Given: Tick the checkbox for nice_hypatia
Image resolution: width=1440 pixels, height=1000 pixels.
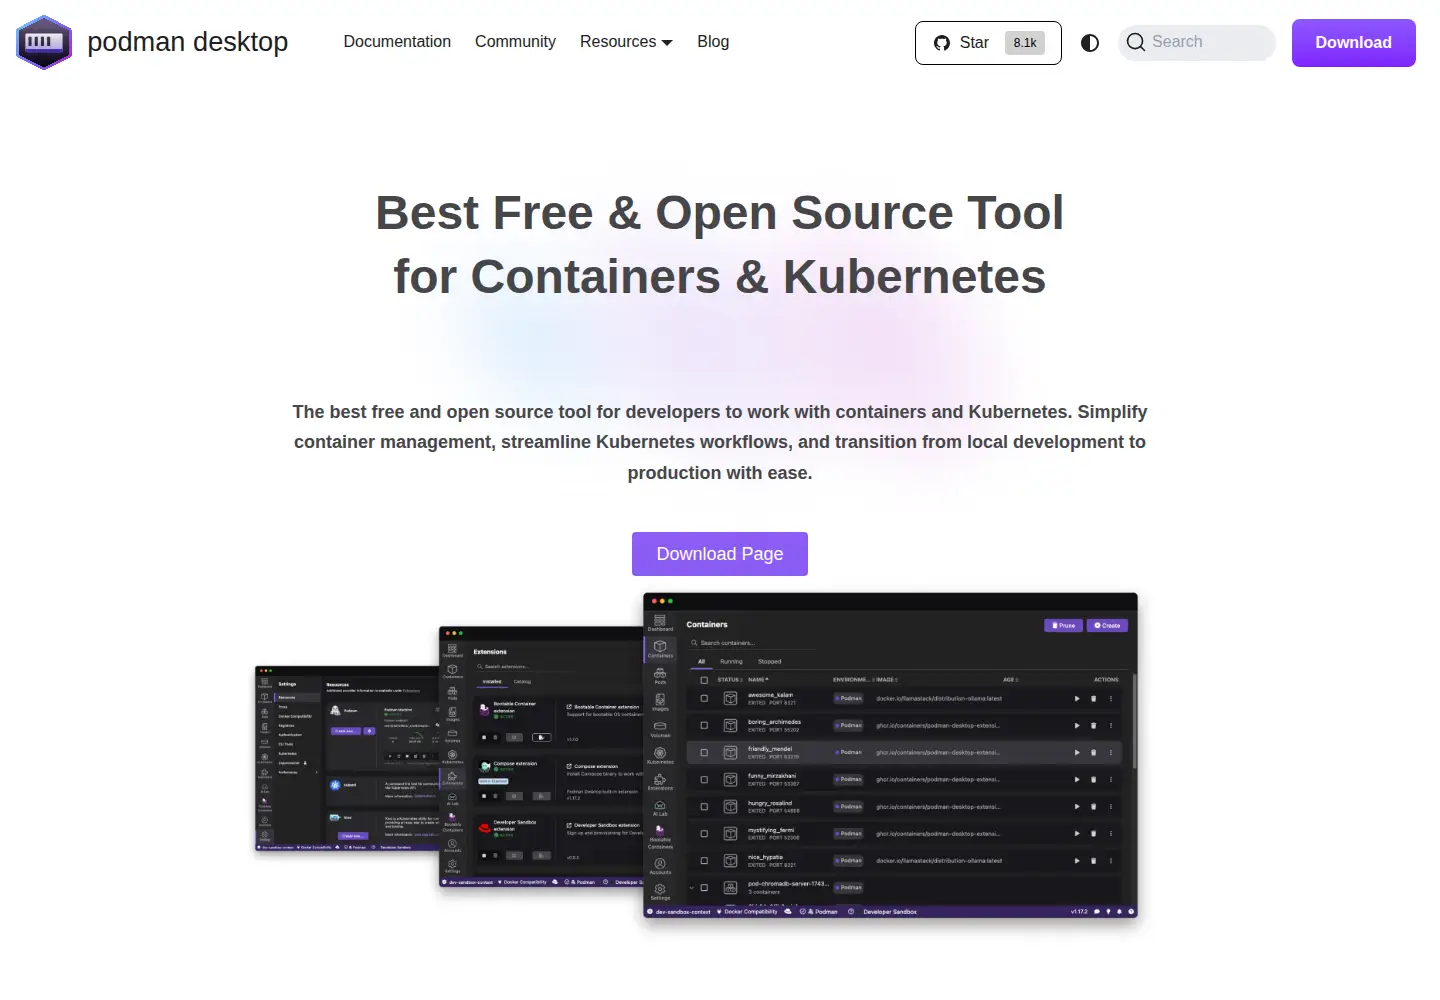Looking at the screenshot, I should coord(704,860).
